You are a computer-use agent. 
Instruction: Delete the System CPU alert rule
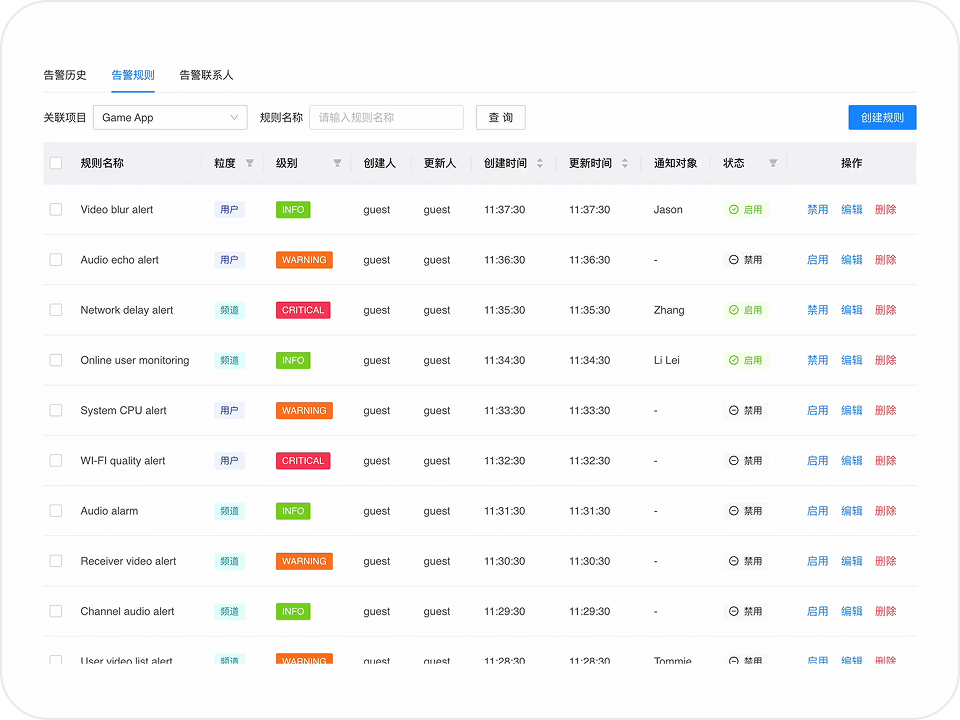click(x=885, y=410)
